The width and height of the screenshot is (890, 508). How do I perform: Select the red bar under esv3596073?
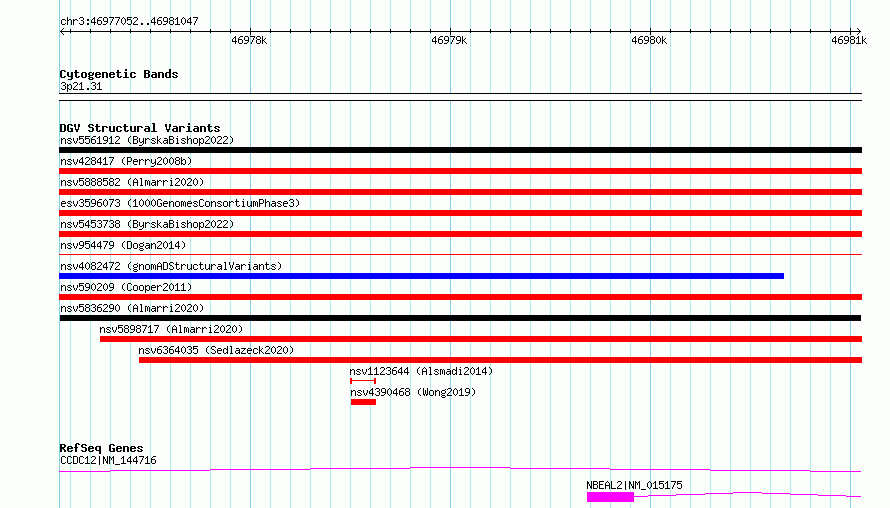point(460,213)
